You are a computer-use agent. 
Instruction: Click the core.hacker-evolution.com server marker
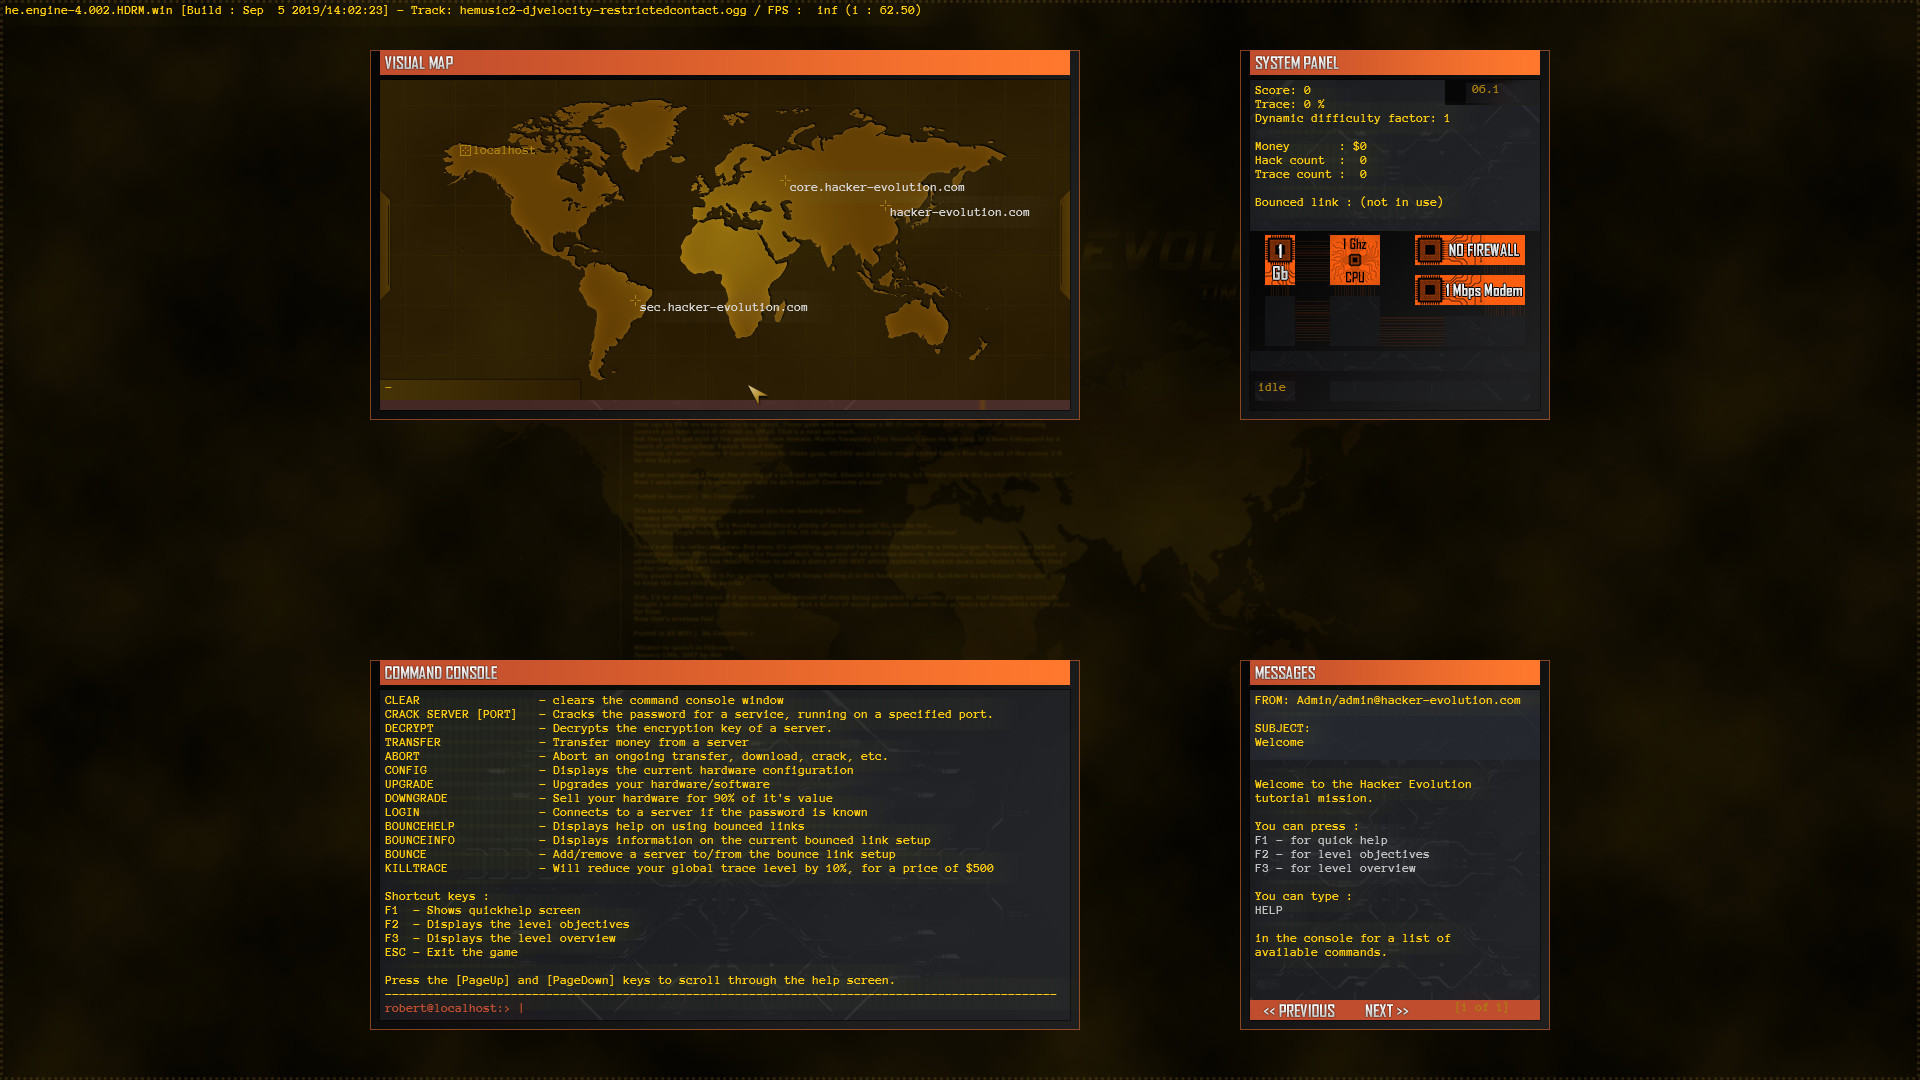[784, 182]
